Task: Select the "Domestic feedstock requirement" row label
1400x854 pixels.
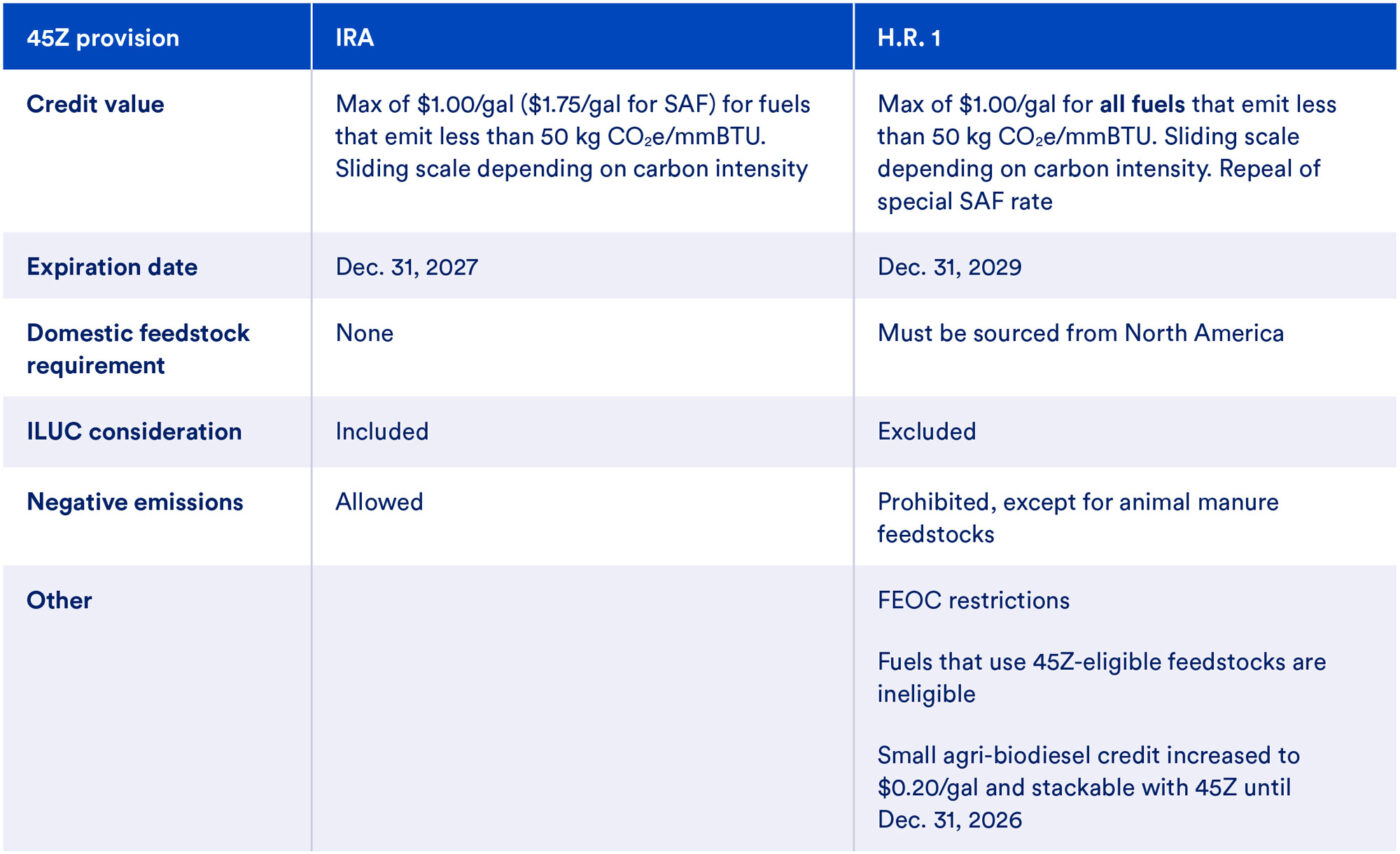Action: click(138, 349)
